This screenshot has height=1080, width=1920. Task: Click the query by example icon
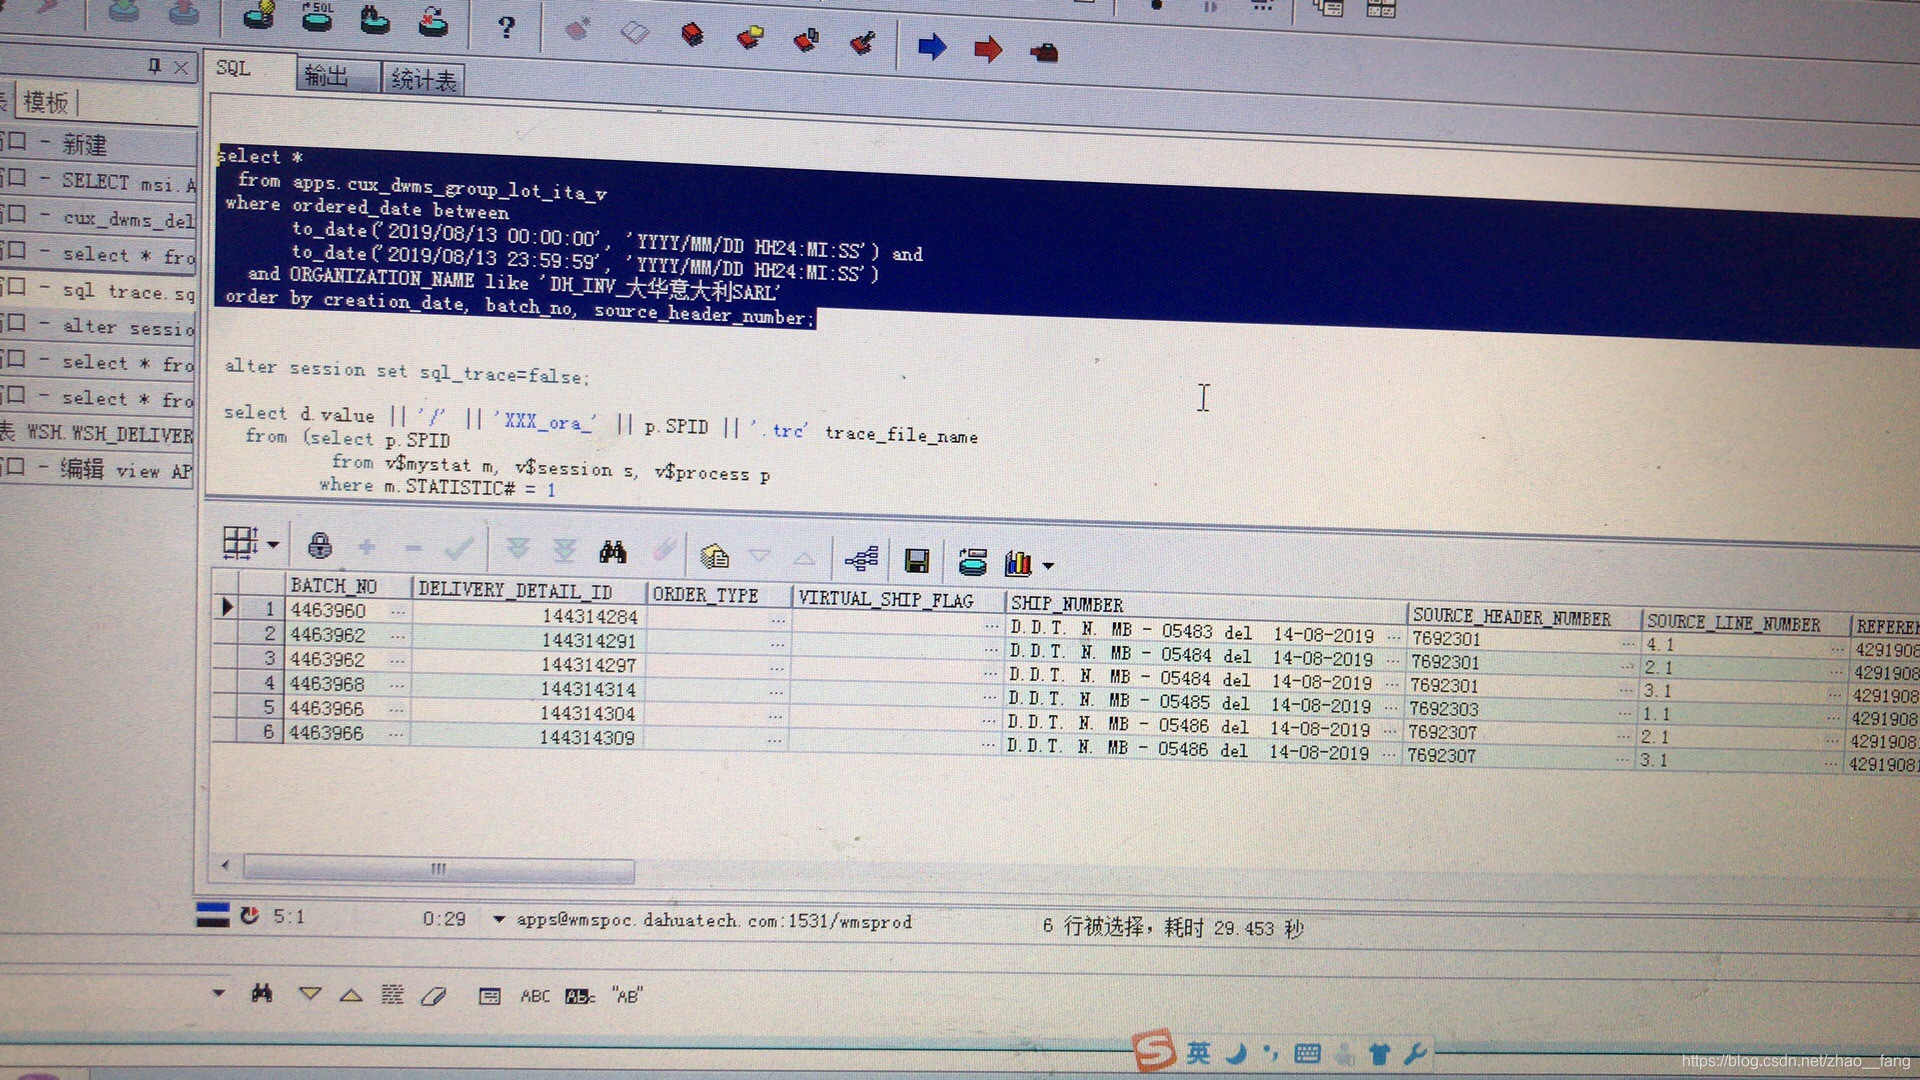click(714, 555)
